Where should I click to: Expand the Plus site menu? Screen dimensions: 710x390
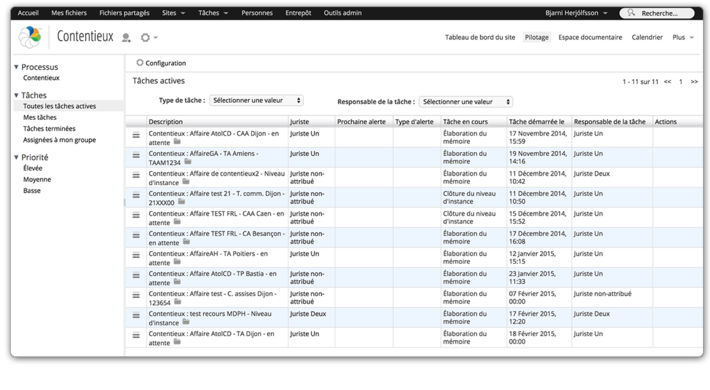(683, 37)
